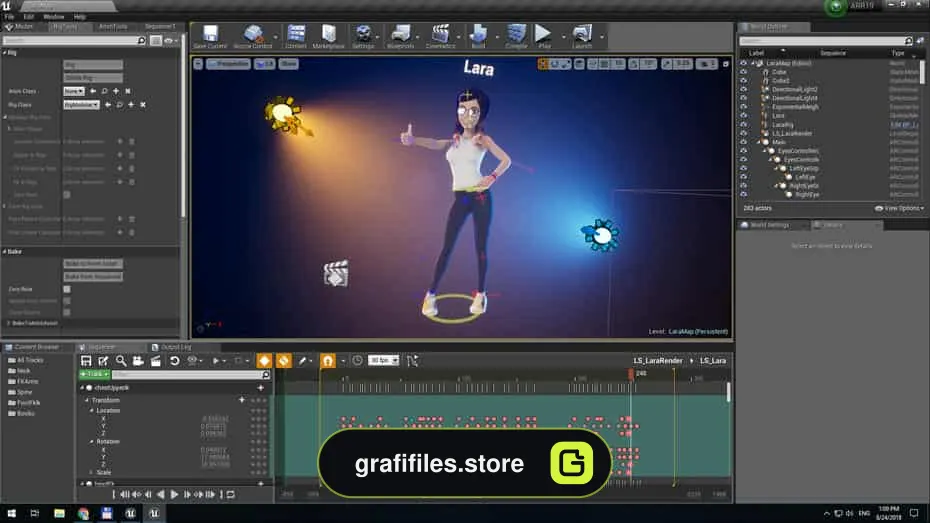Click the Build toolbar button
Image resolution: width=930 pixels, height=523 pixels.
click(x=478, y=37)
